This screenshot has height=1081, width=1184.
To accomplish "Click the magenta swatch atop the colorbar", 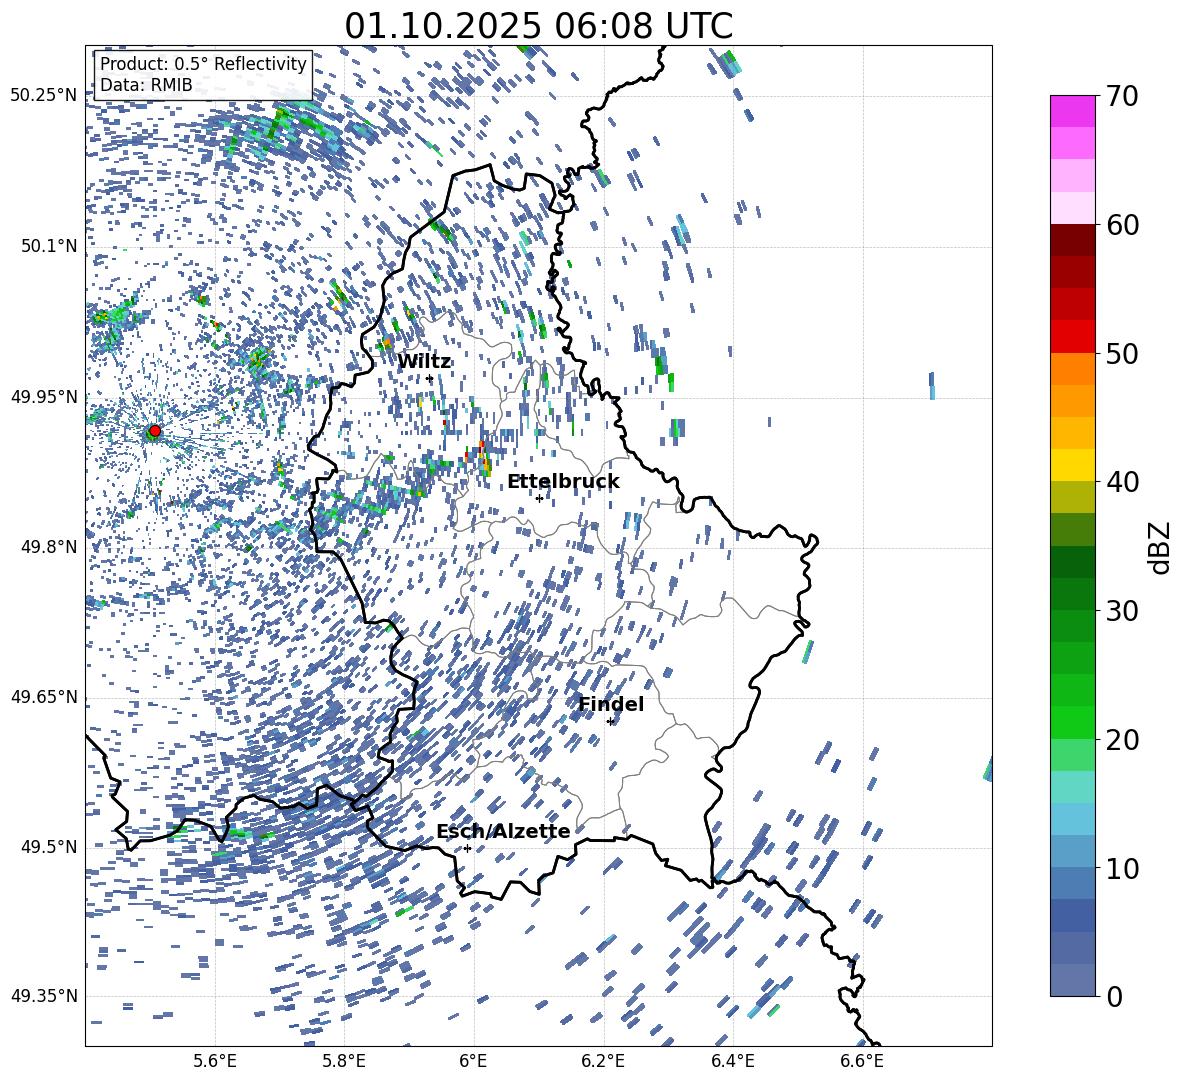I will [x=1072, y=111].
